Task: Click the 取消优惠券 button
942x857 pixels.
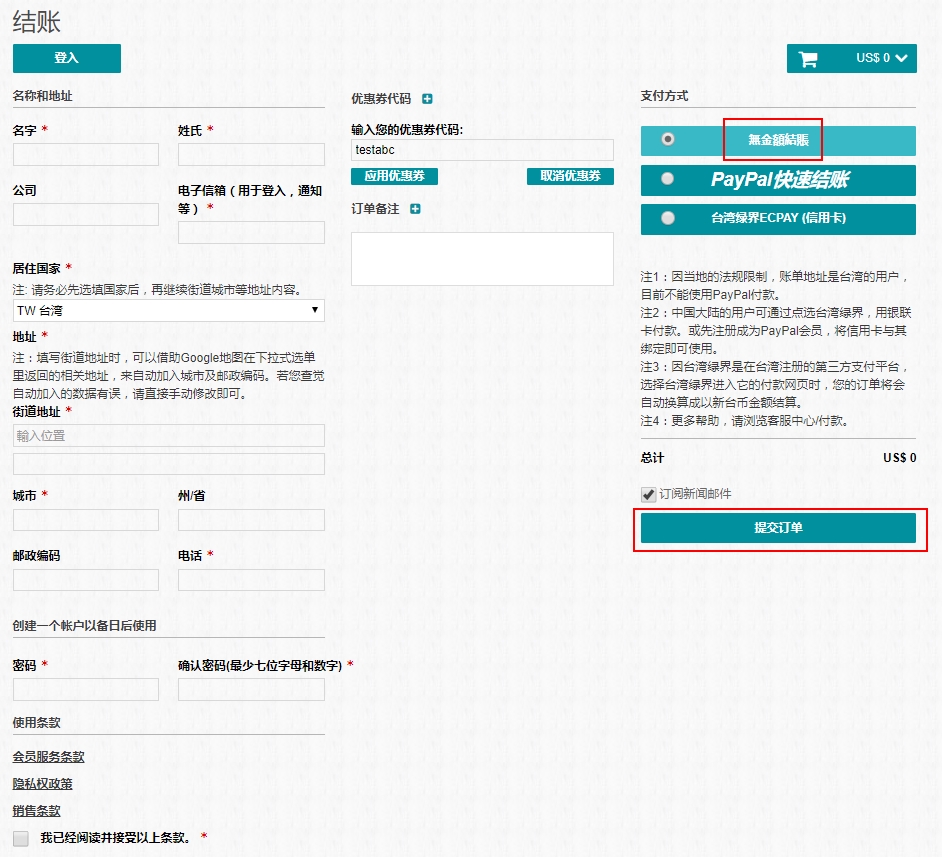Action: tap(570, 176)
